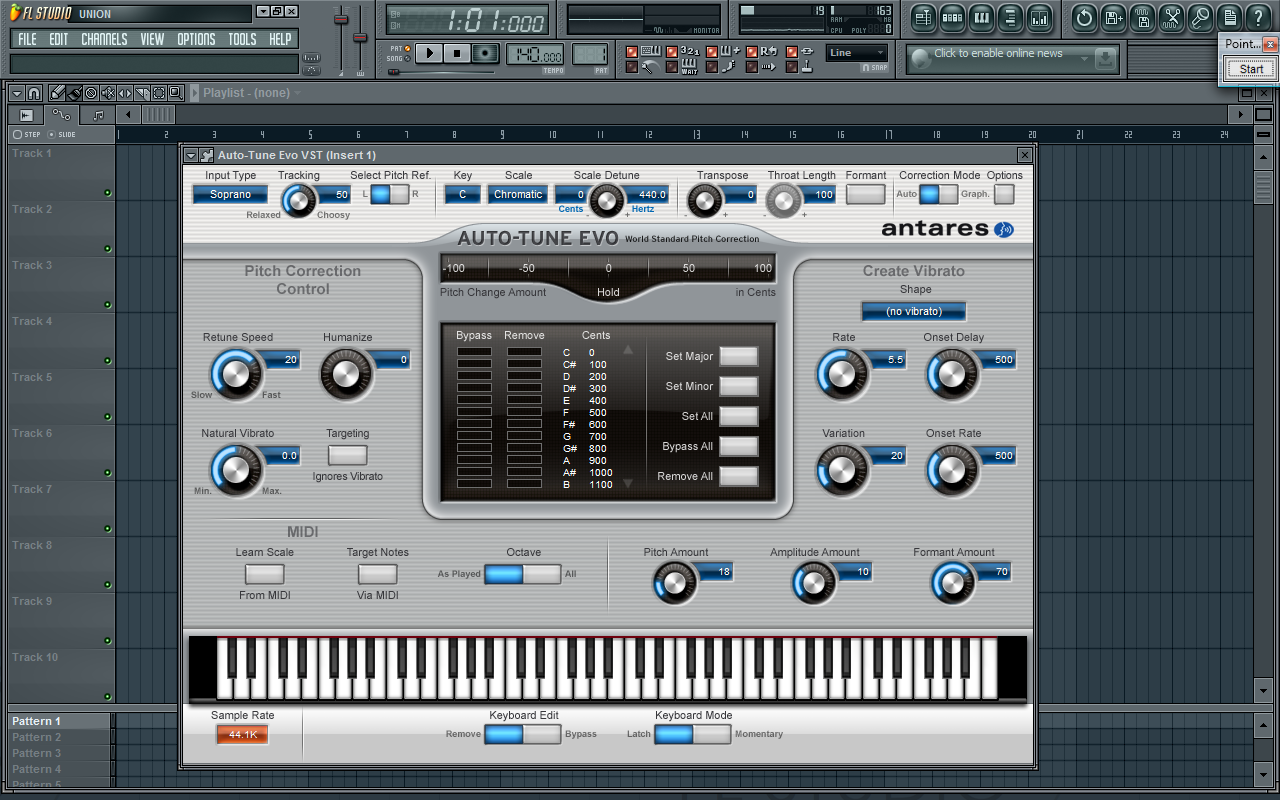Select the playlist pencil draw tool
Viewport: 1280px width, 800px height.
(58, 93)
